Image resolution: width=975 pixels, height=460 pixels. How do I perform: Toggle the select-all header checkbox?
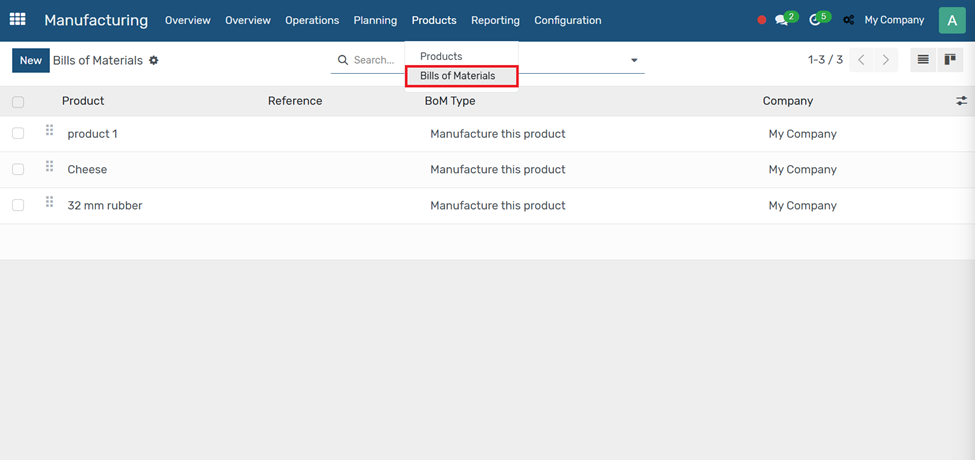18,102
